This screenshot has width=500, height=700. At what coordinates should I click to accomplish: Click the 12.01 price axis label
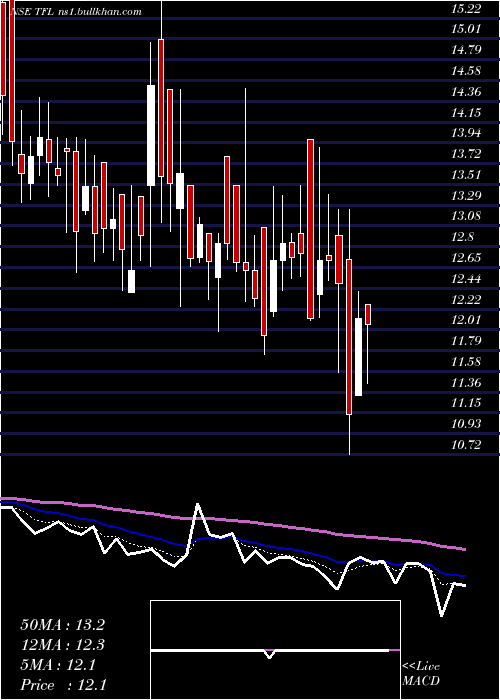tap(466, 320)
